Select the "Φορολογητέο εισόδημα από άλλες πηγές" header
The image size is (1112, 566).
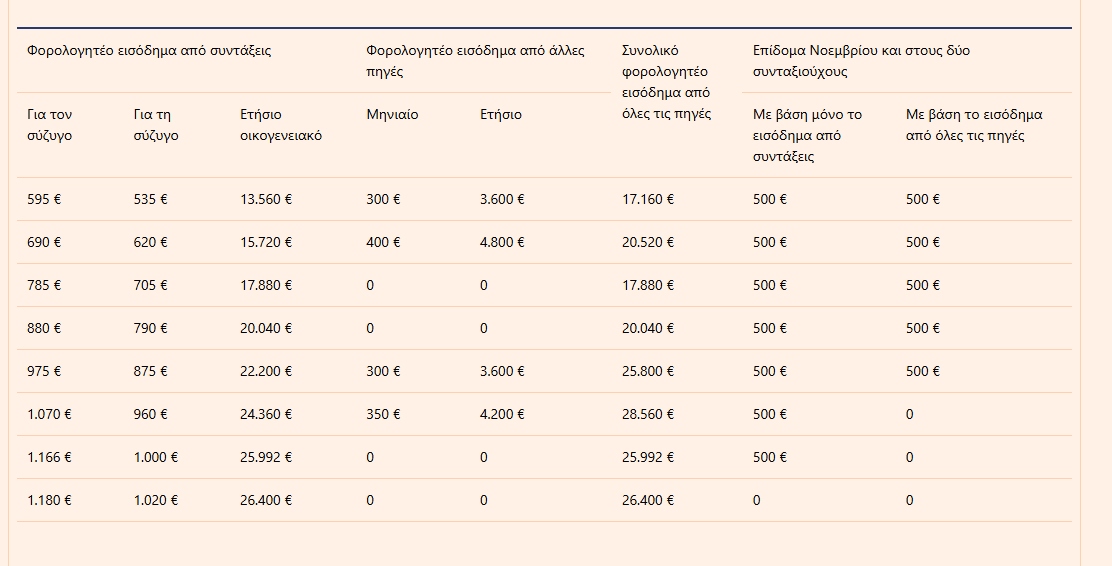point(475,60)
